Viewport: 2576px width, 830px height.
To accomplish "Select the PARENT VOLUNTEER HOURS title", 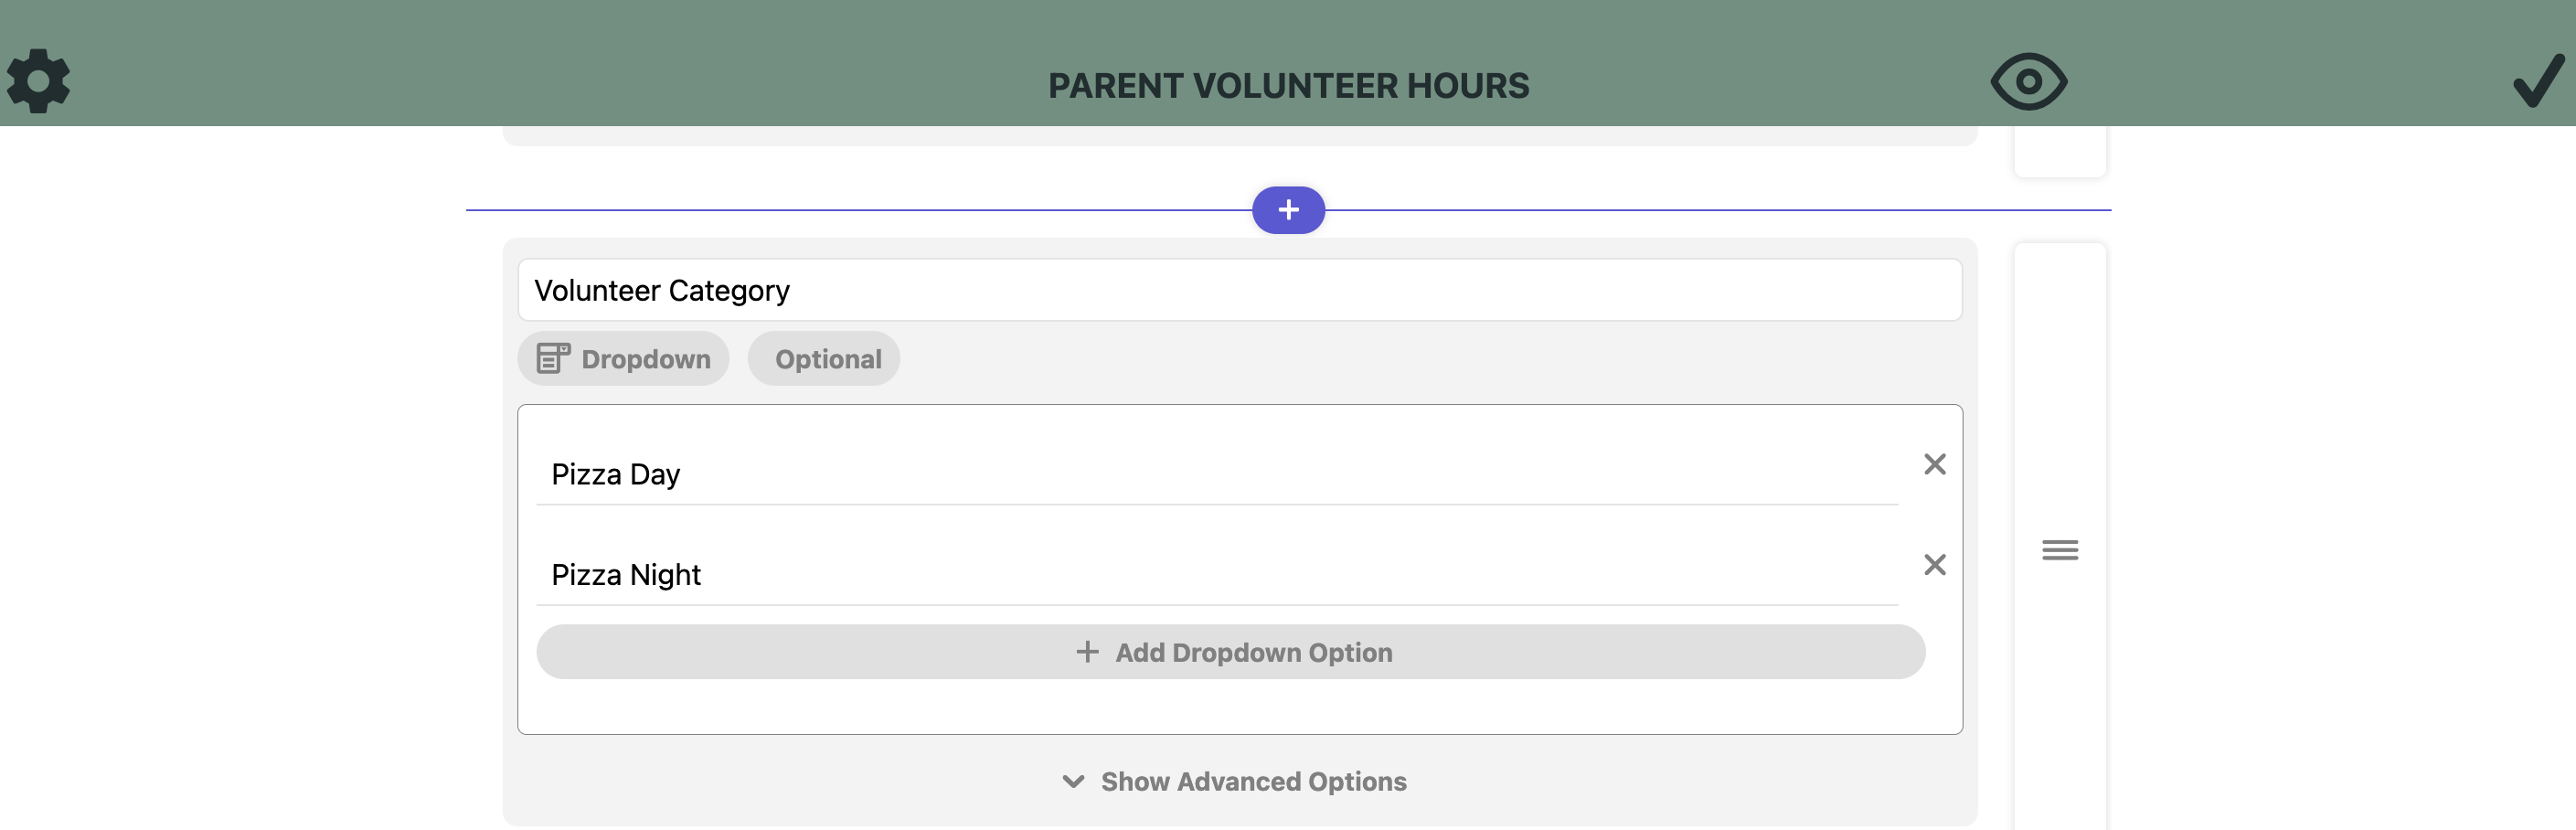I will [1288, 86].
